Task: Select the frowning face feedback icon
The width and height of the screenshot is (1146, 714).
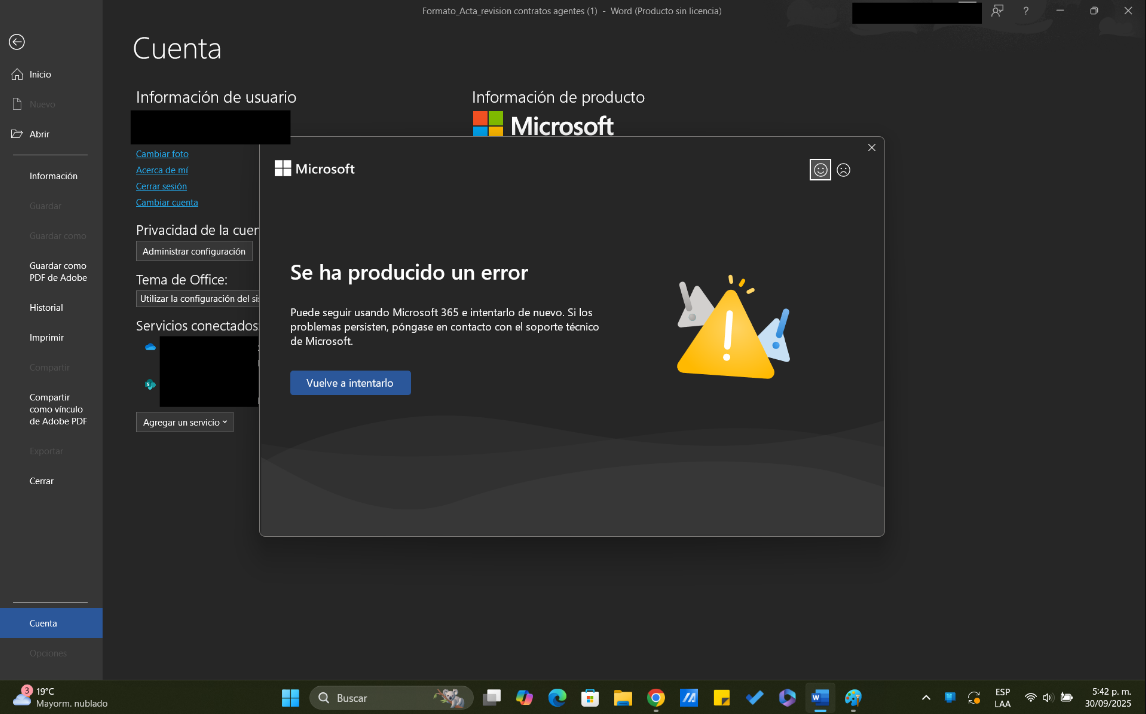Action: 843,170
